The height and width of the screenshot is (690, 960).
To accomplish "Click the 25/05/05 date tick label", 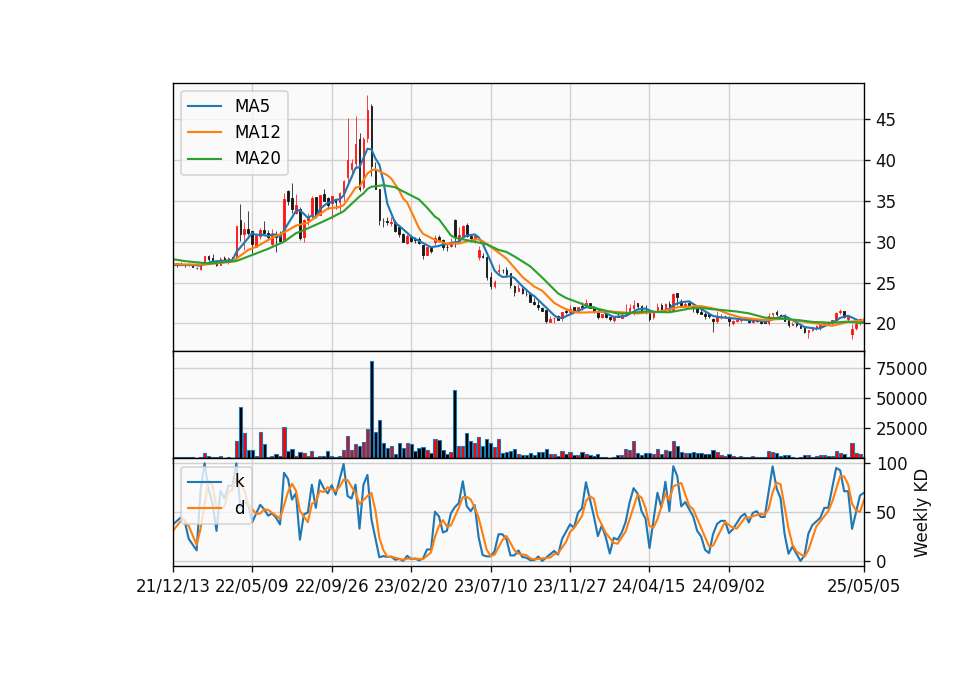I will click(864, 586).
